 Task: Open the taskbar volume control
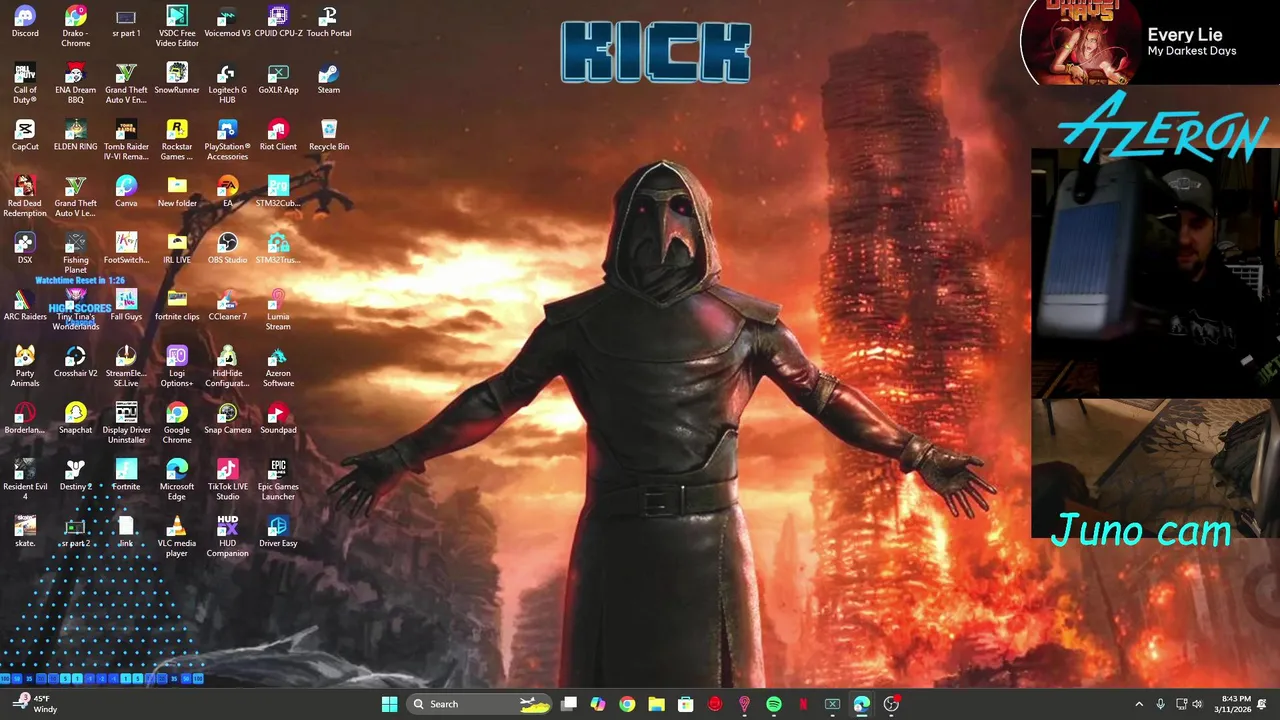[1197, 704]
